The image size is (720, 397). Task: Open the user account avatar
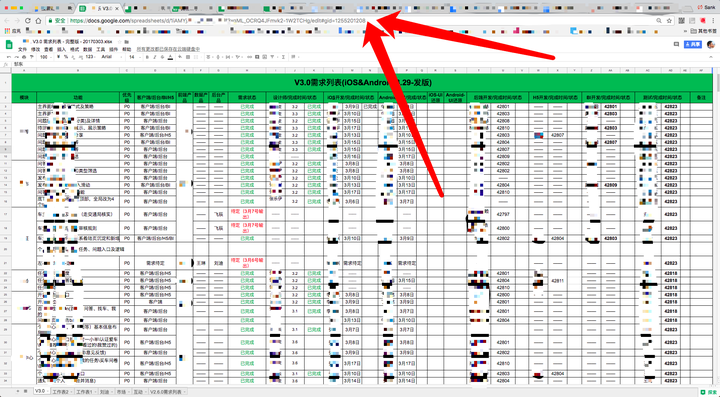(711, 45)
